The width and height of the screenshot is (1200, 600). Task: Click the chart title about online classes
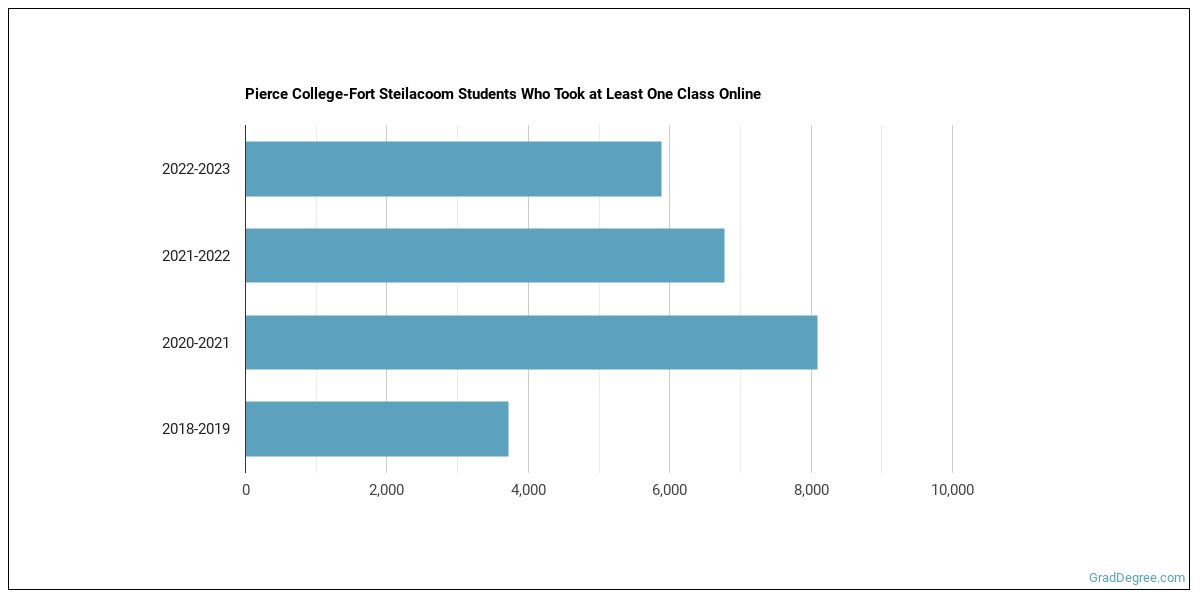click(x=502, y=94)
